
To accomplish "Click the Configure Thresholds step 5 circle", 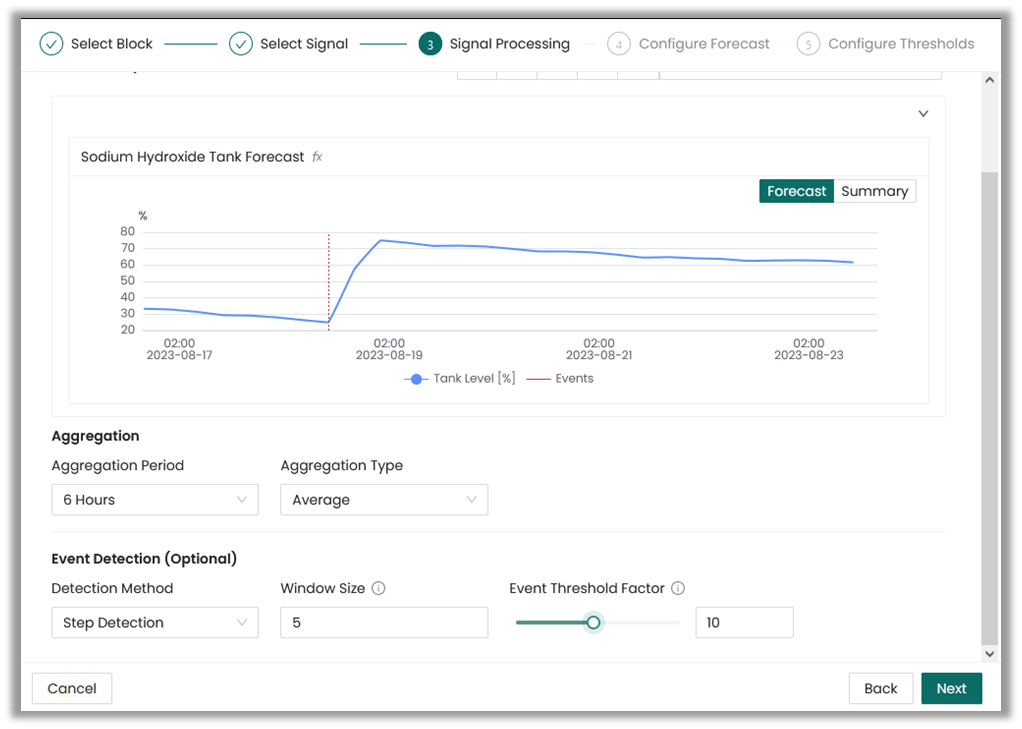I will (x=808, y=44).
